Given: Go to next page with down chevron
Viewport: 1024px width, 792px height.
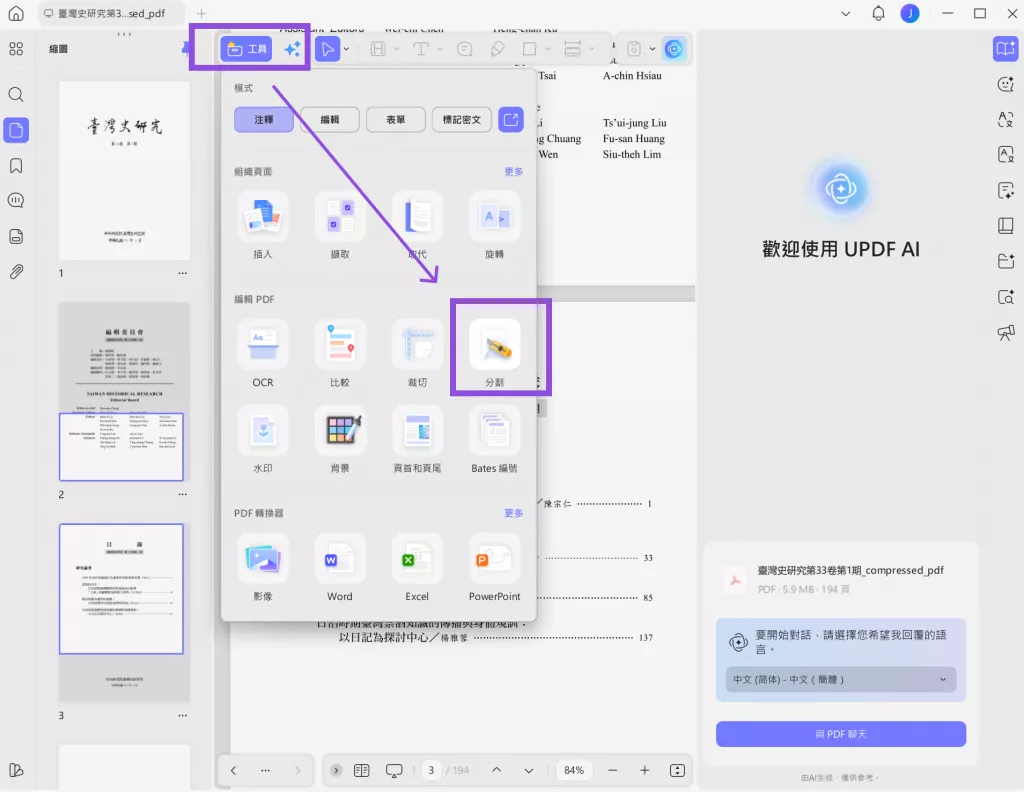Looking at the screenshot, I should 528,770.
